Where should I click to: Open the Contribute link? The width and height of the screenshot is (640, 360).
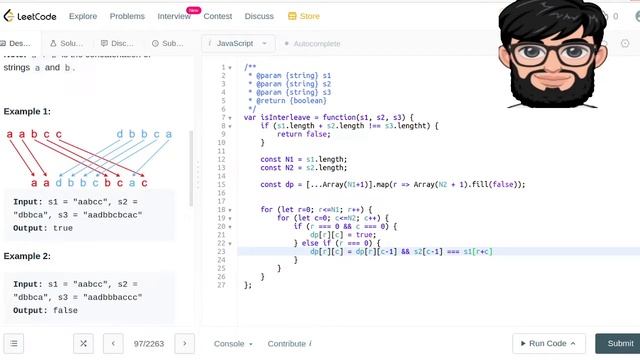289,344
